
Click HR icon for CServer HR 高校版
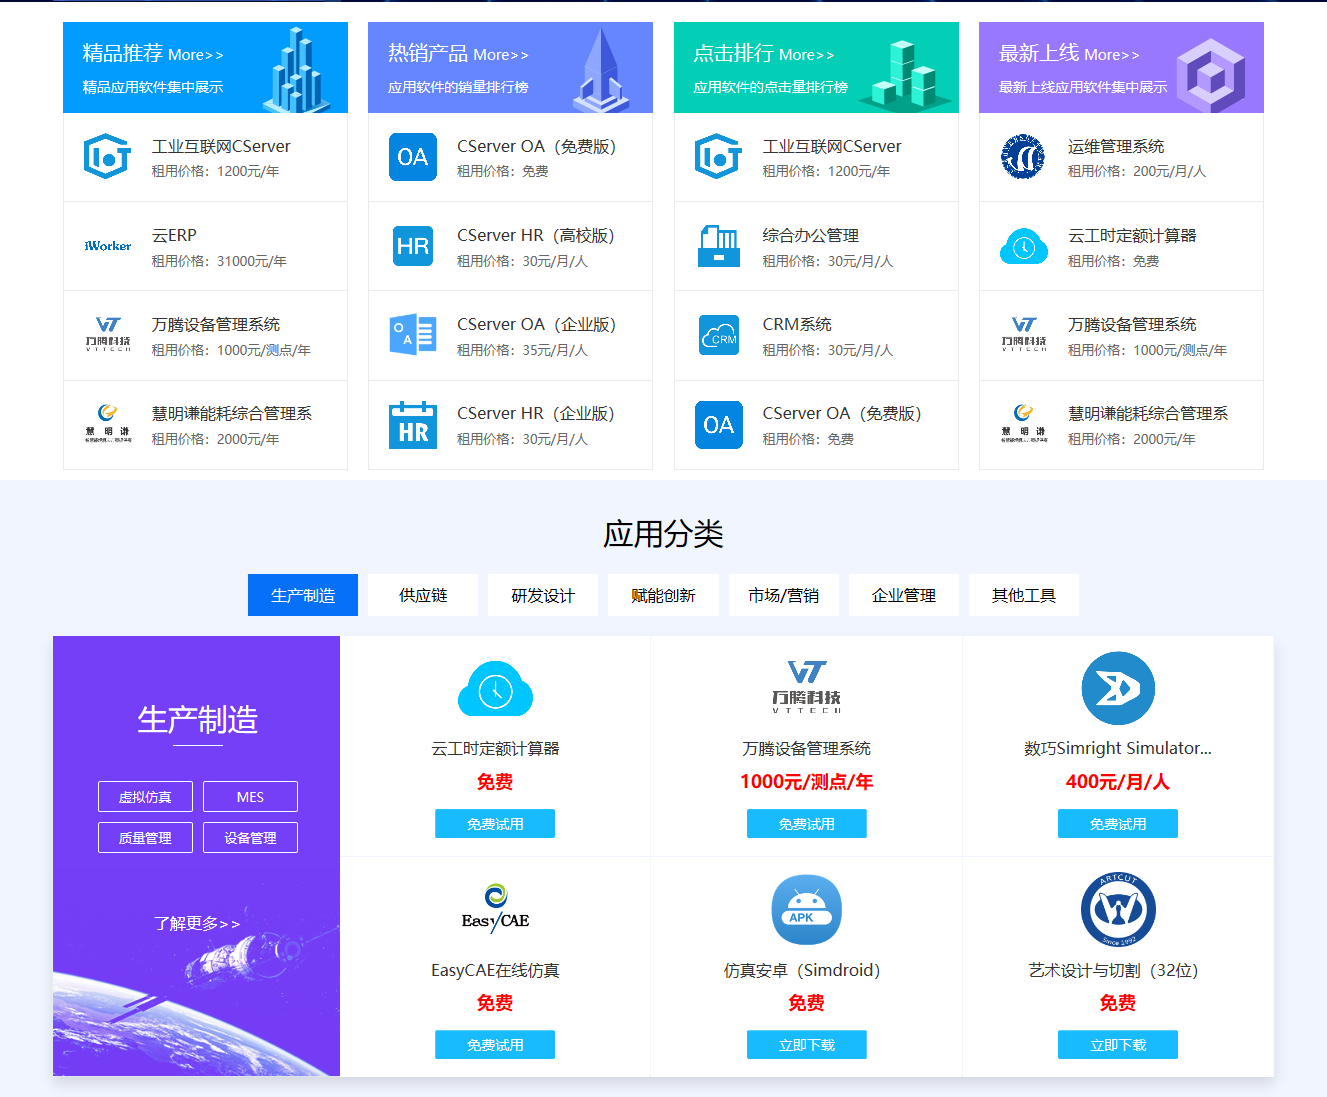413,246
